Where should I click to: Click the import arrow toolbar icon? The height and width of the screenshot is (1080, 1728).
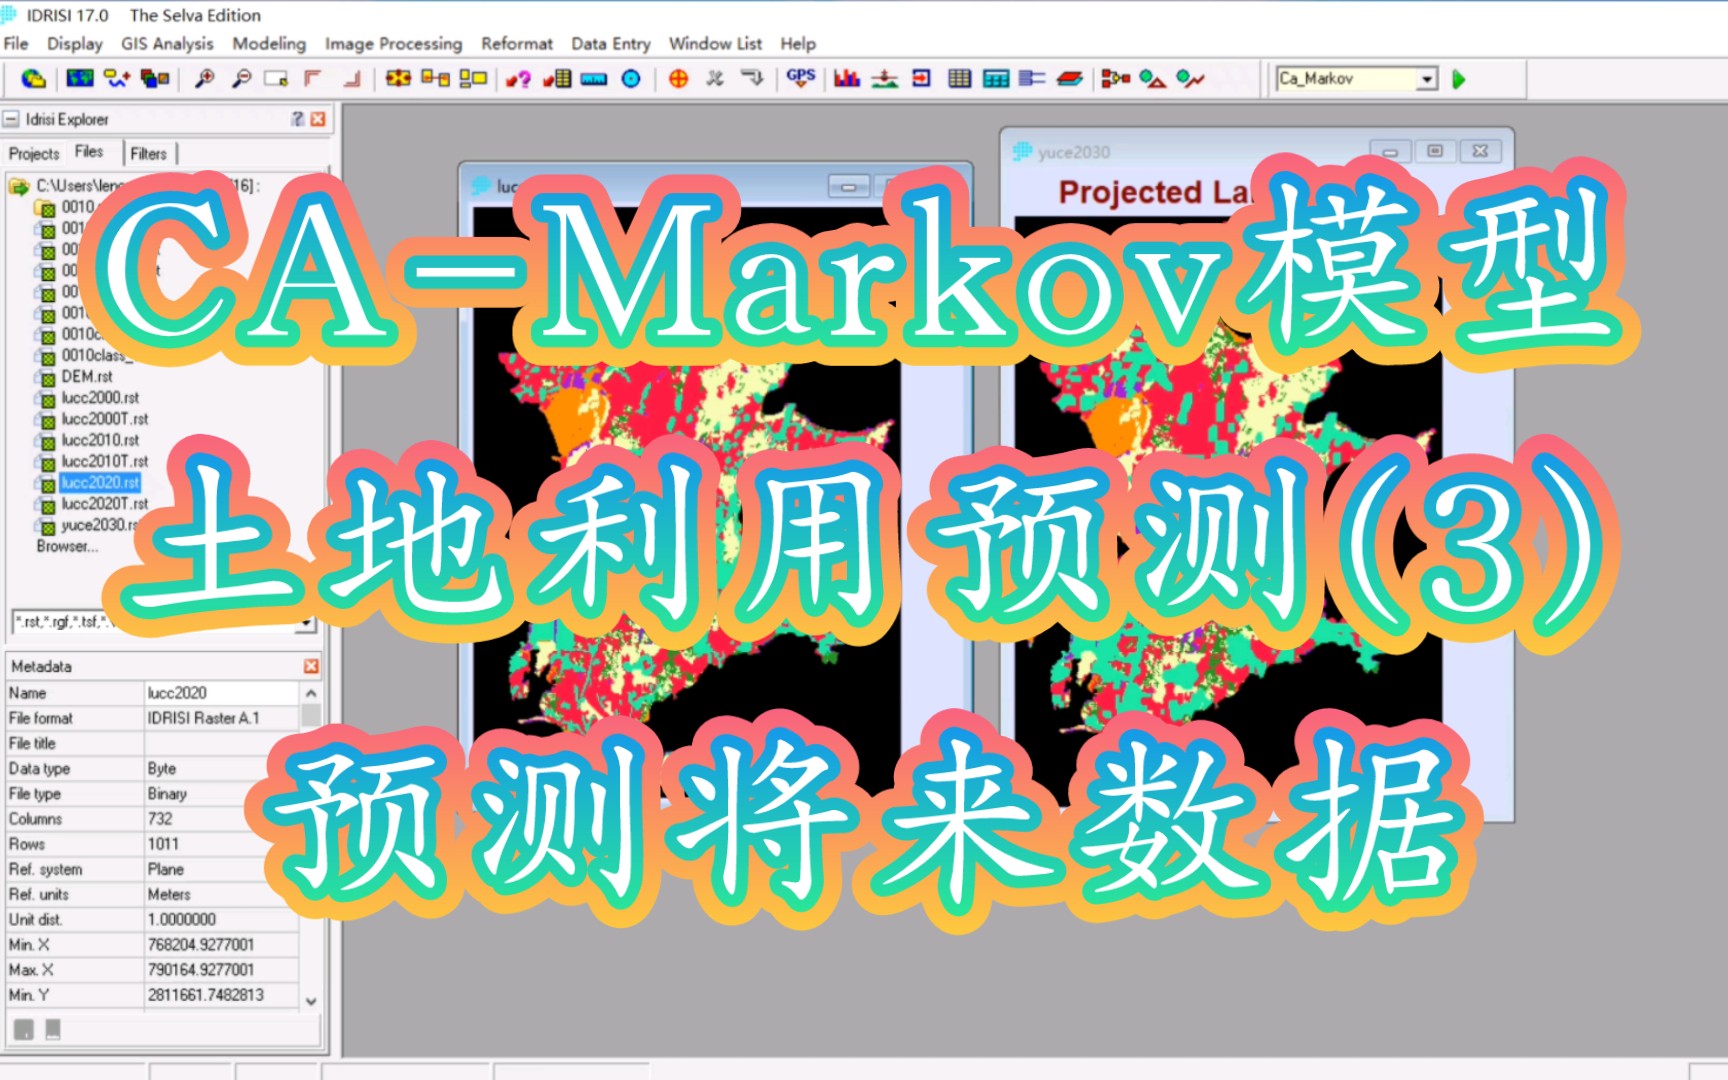(921, 78)
